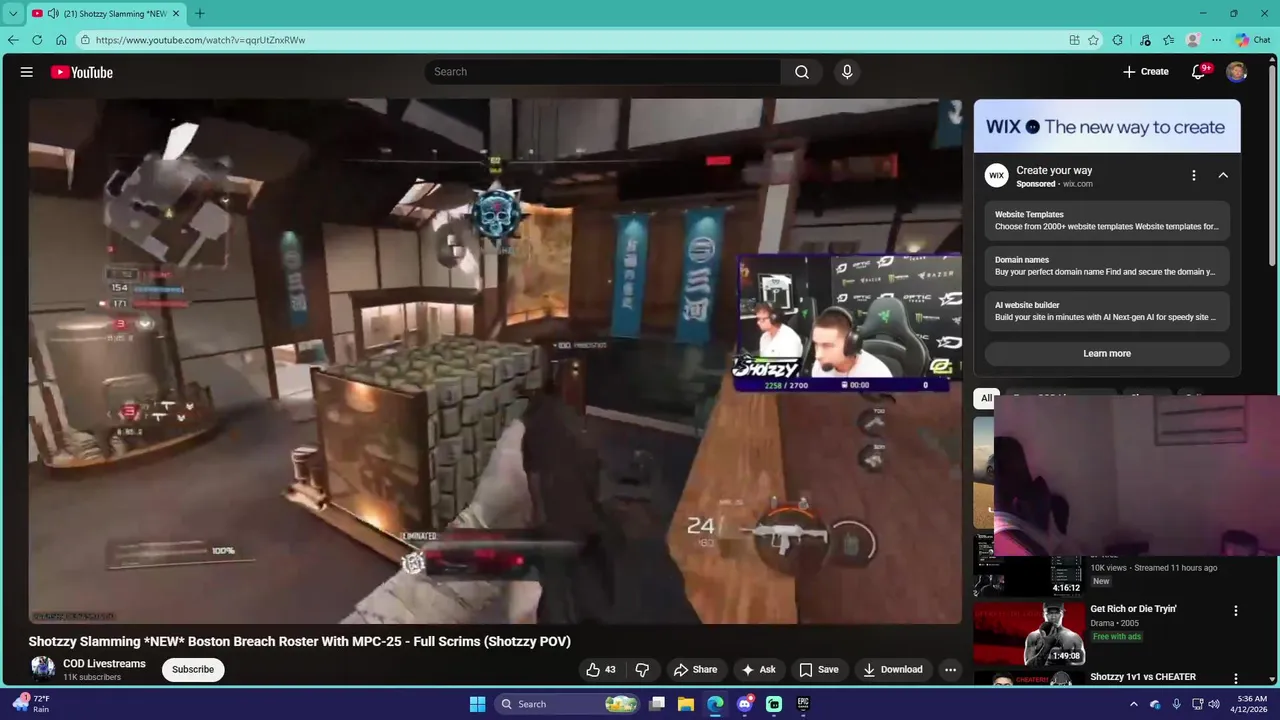The width and height of the screenshot is (1280, 720).
Task: Open the Edge favorites list
Action: 1168,40
